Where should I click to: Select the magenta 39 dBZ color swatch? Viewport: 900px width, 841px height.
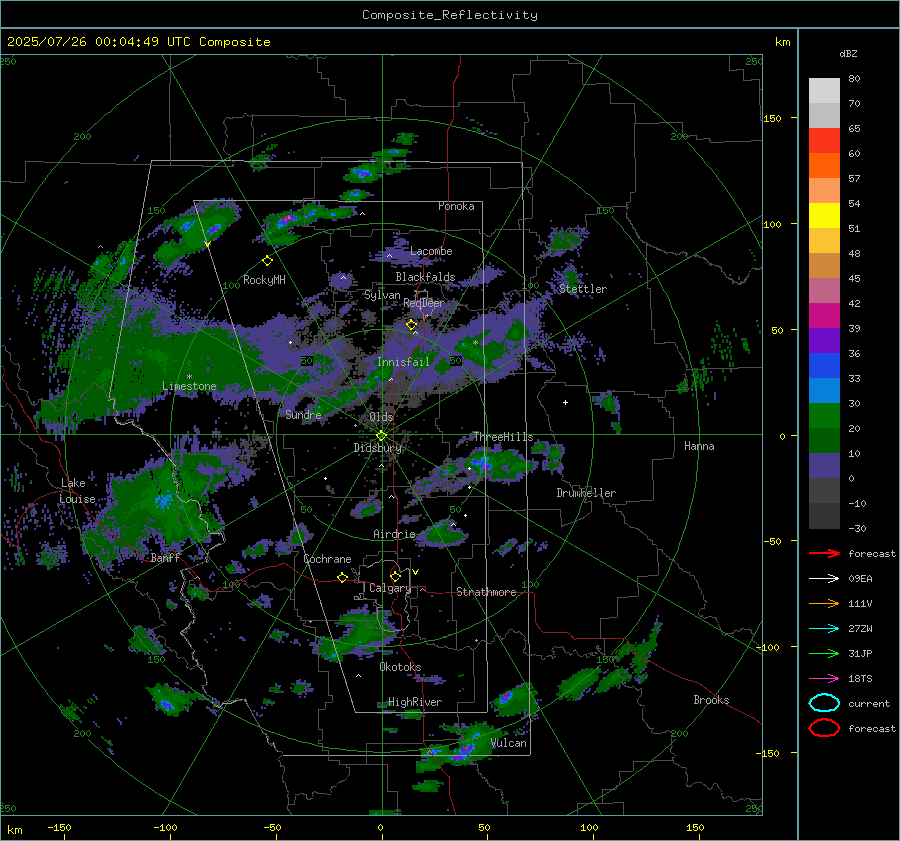pos(824,316)
